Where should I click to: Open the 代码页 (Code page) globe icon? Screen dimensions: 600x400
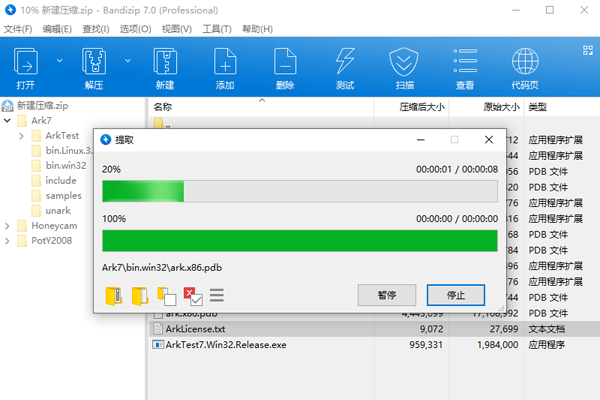tap(525, 61)
